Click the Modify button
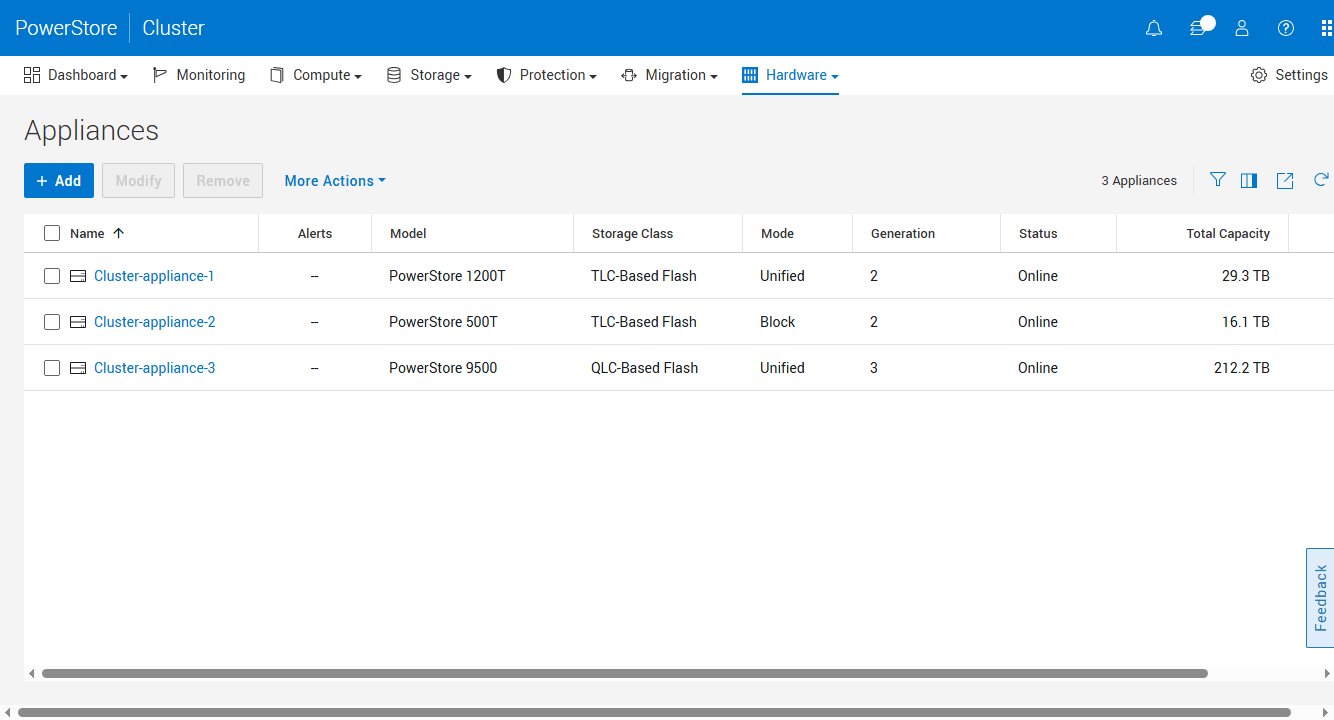1334x720 pixels. coord(139,181)
